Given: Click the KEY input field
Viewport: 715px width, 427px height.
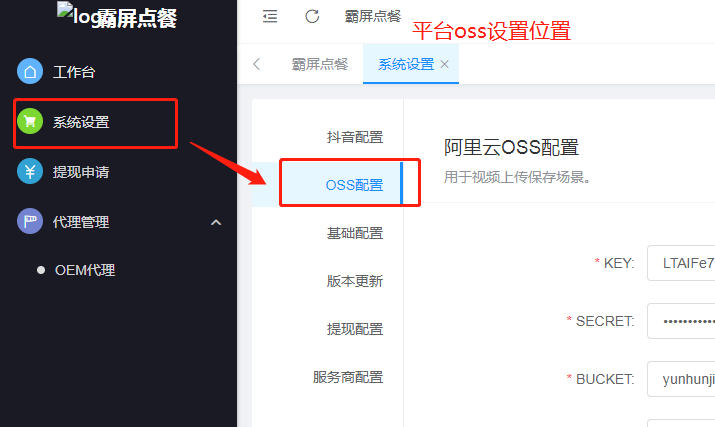Looking at the screenshot, I should pos(681,263).
